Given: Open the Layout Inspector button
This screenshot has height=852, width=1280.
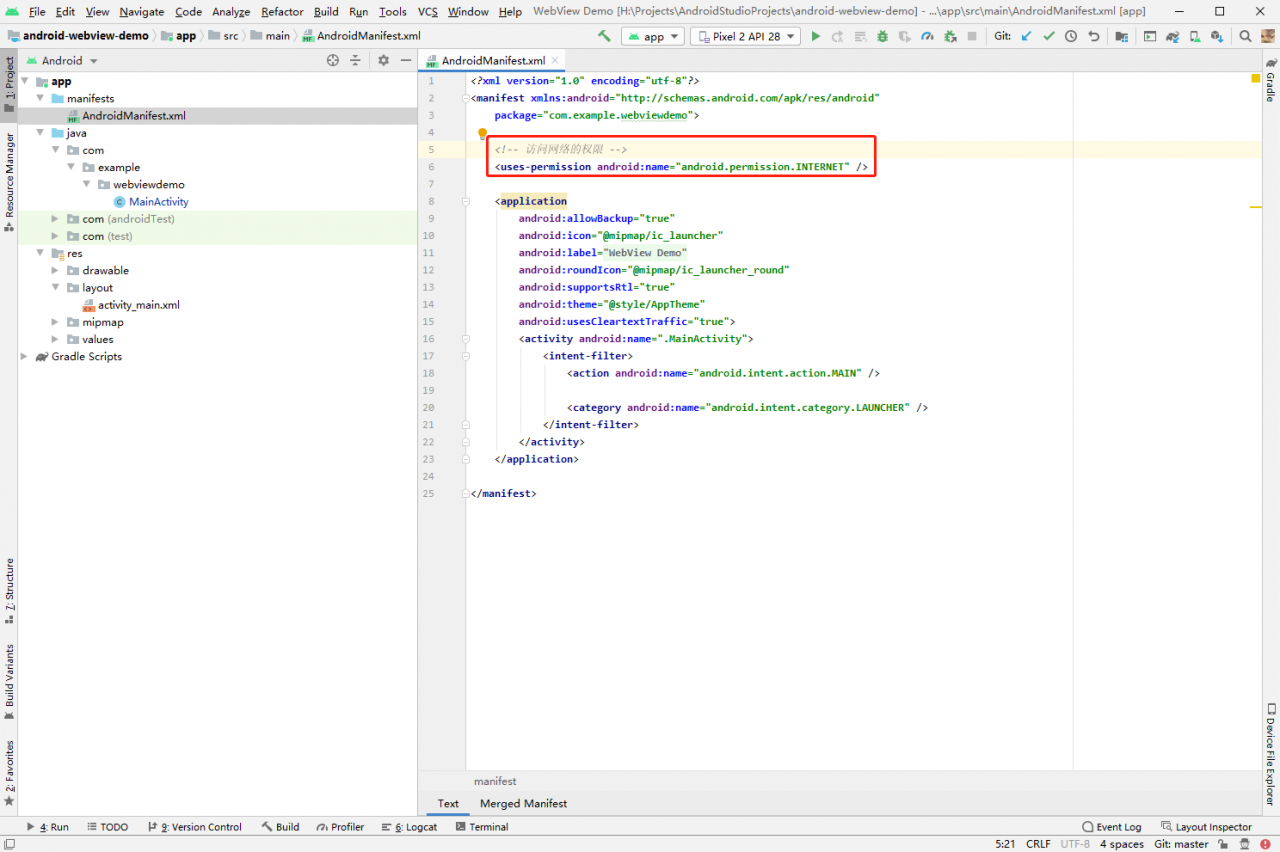Looking at the screenshot, I should pos(1207,827).
